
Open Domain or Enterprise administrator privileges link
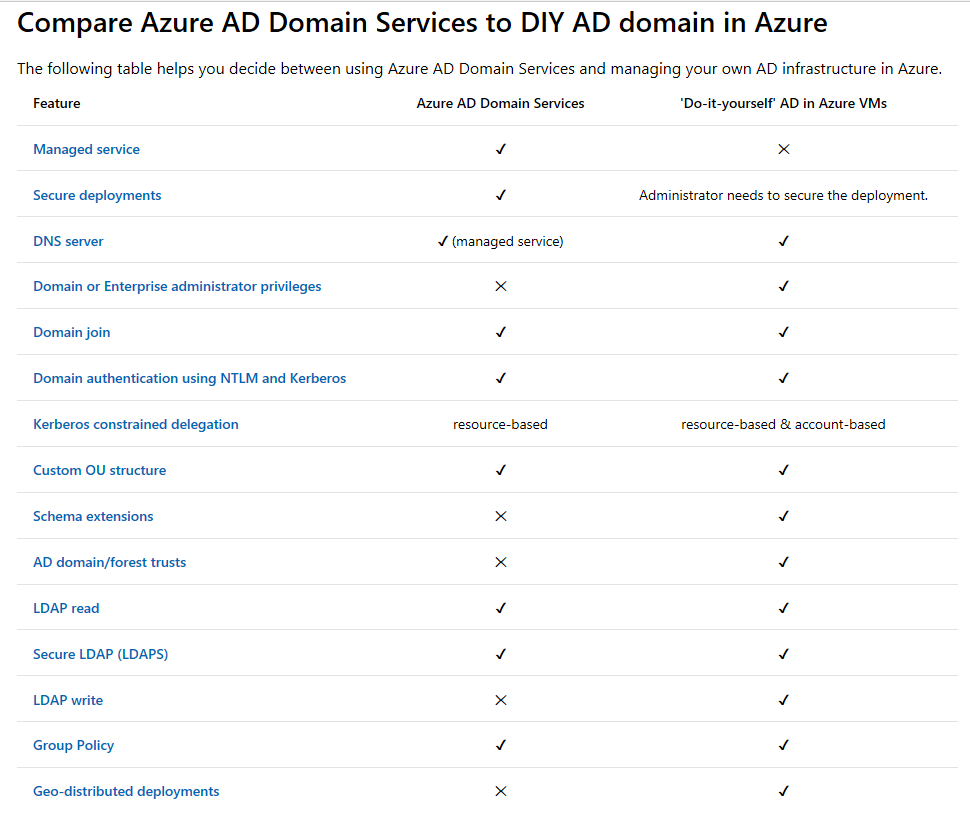[x=177, y=286]
